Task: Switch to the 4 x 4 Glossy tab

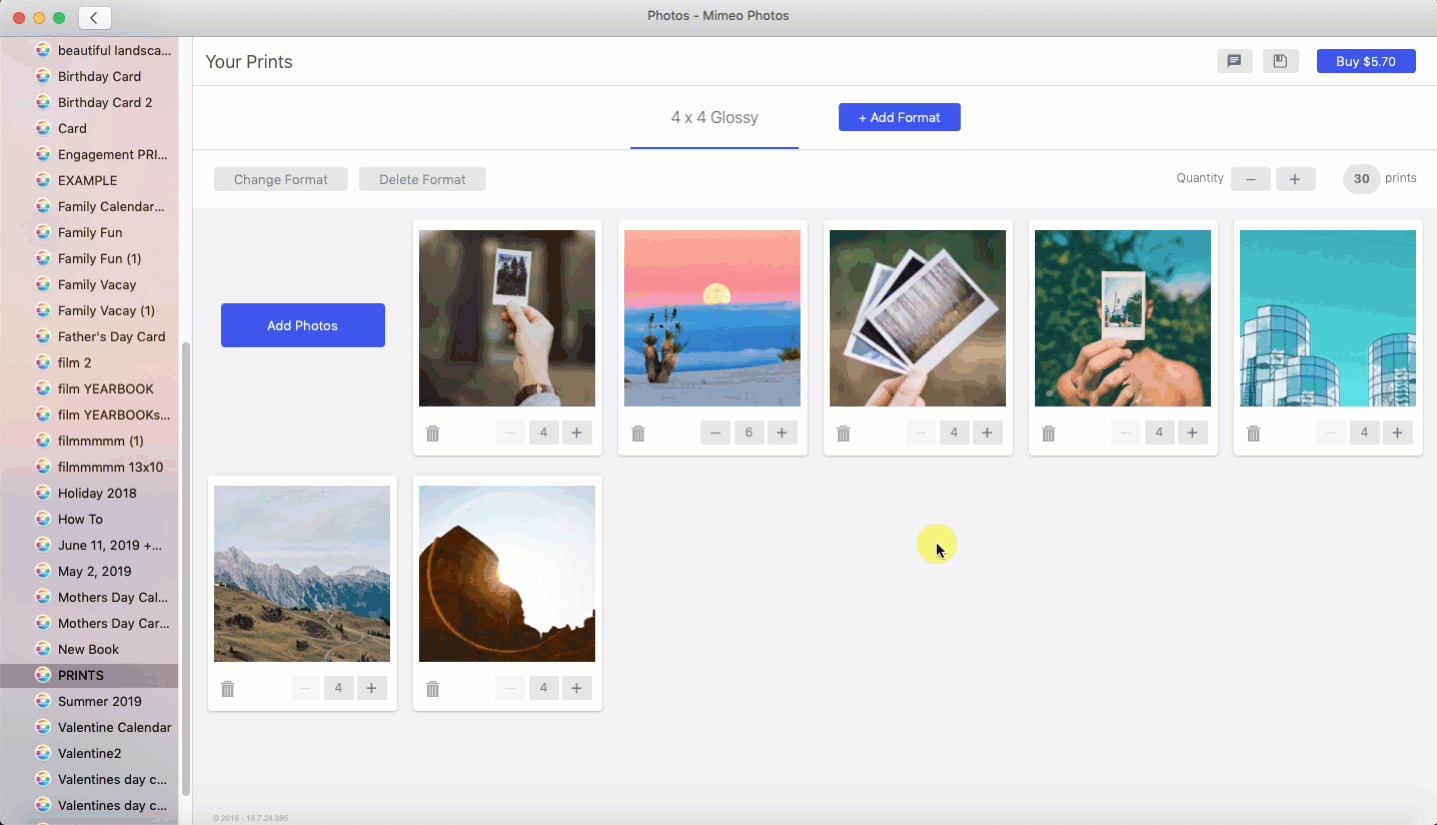Action: (713, 117)
